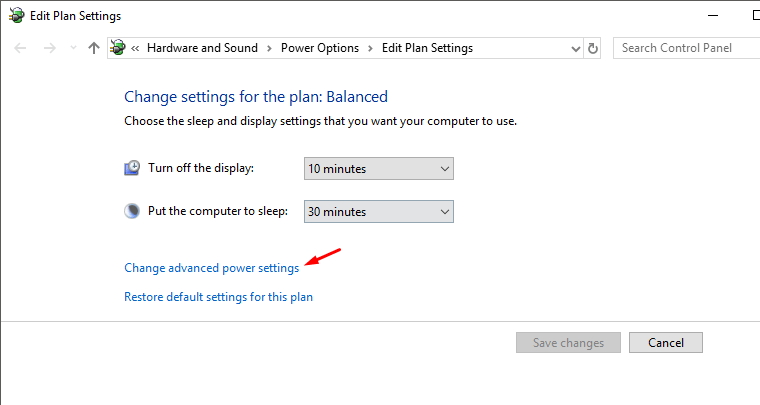The height and width of the screenshot is (405, 760).
Task: Click the power plan icon in address bar
Action: pyautogui.click(x=119, y=48)
